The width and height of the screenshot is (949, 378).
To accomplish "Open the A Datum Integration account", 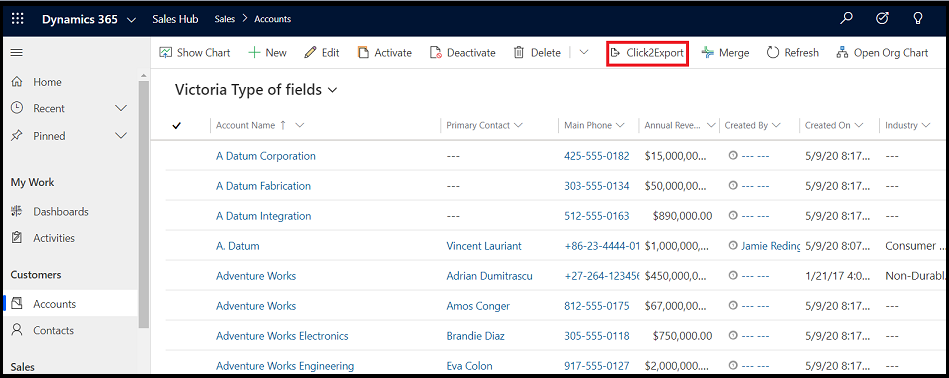I will (x=263, y=216).
